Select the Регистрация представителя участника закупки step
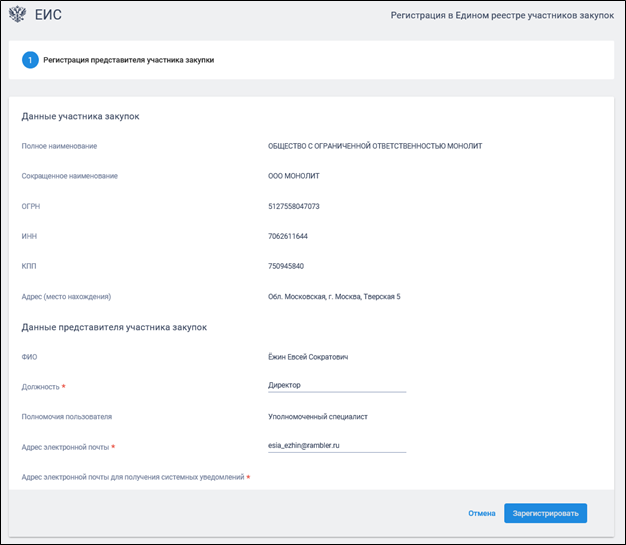 coord(129,60)
